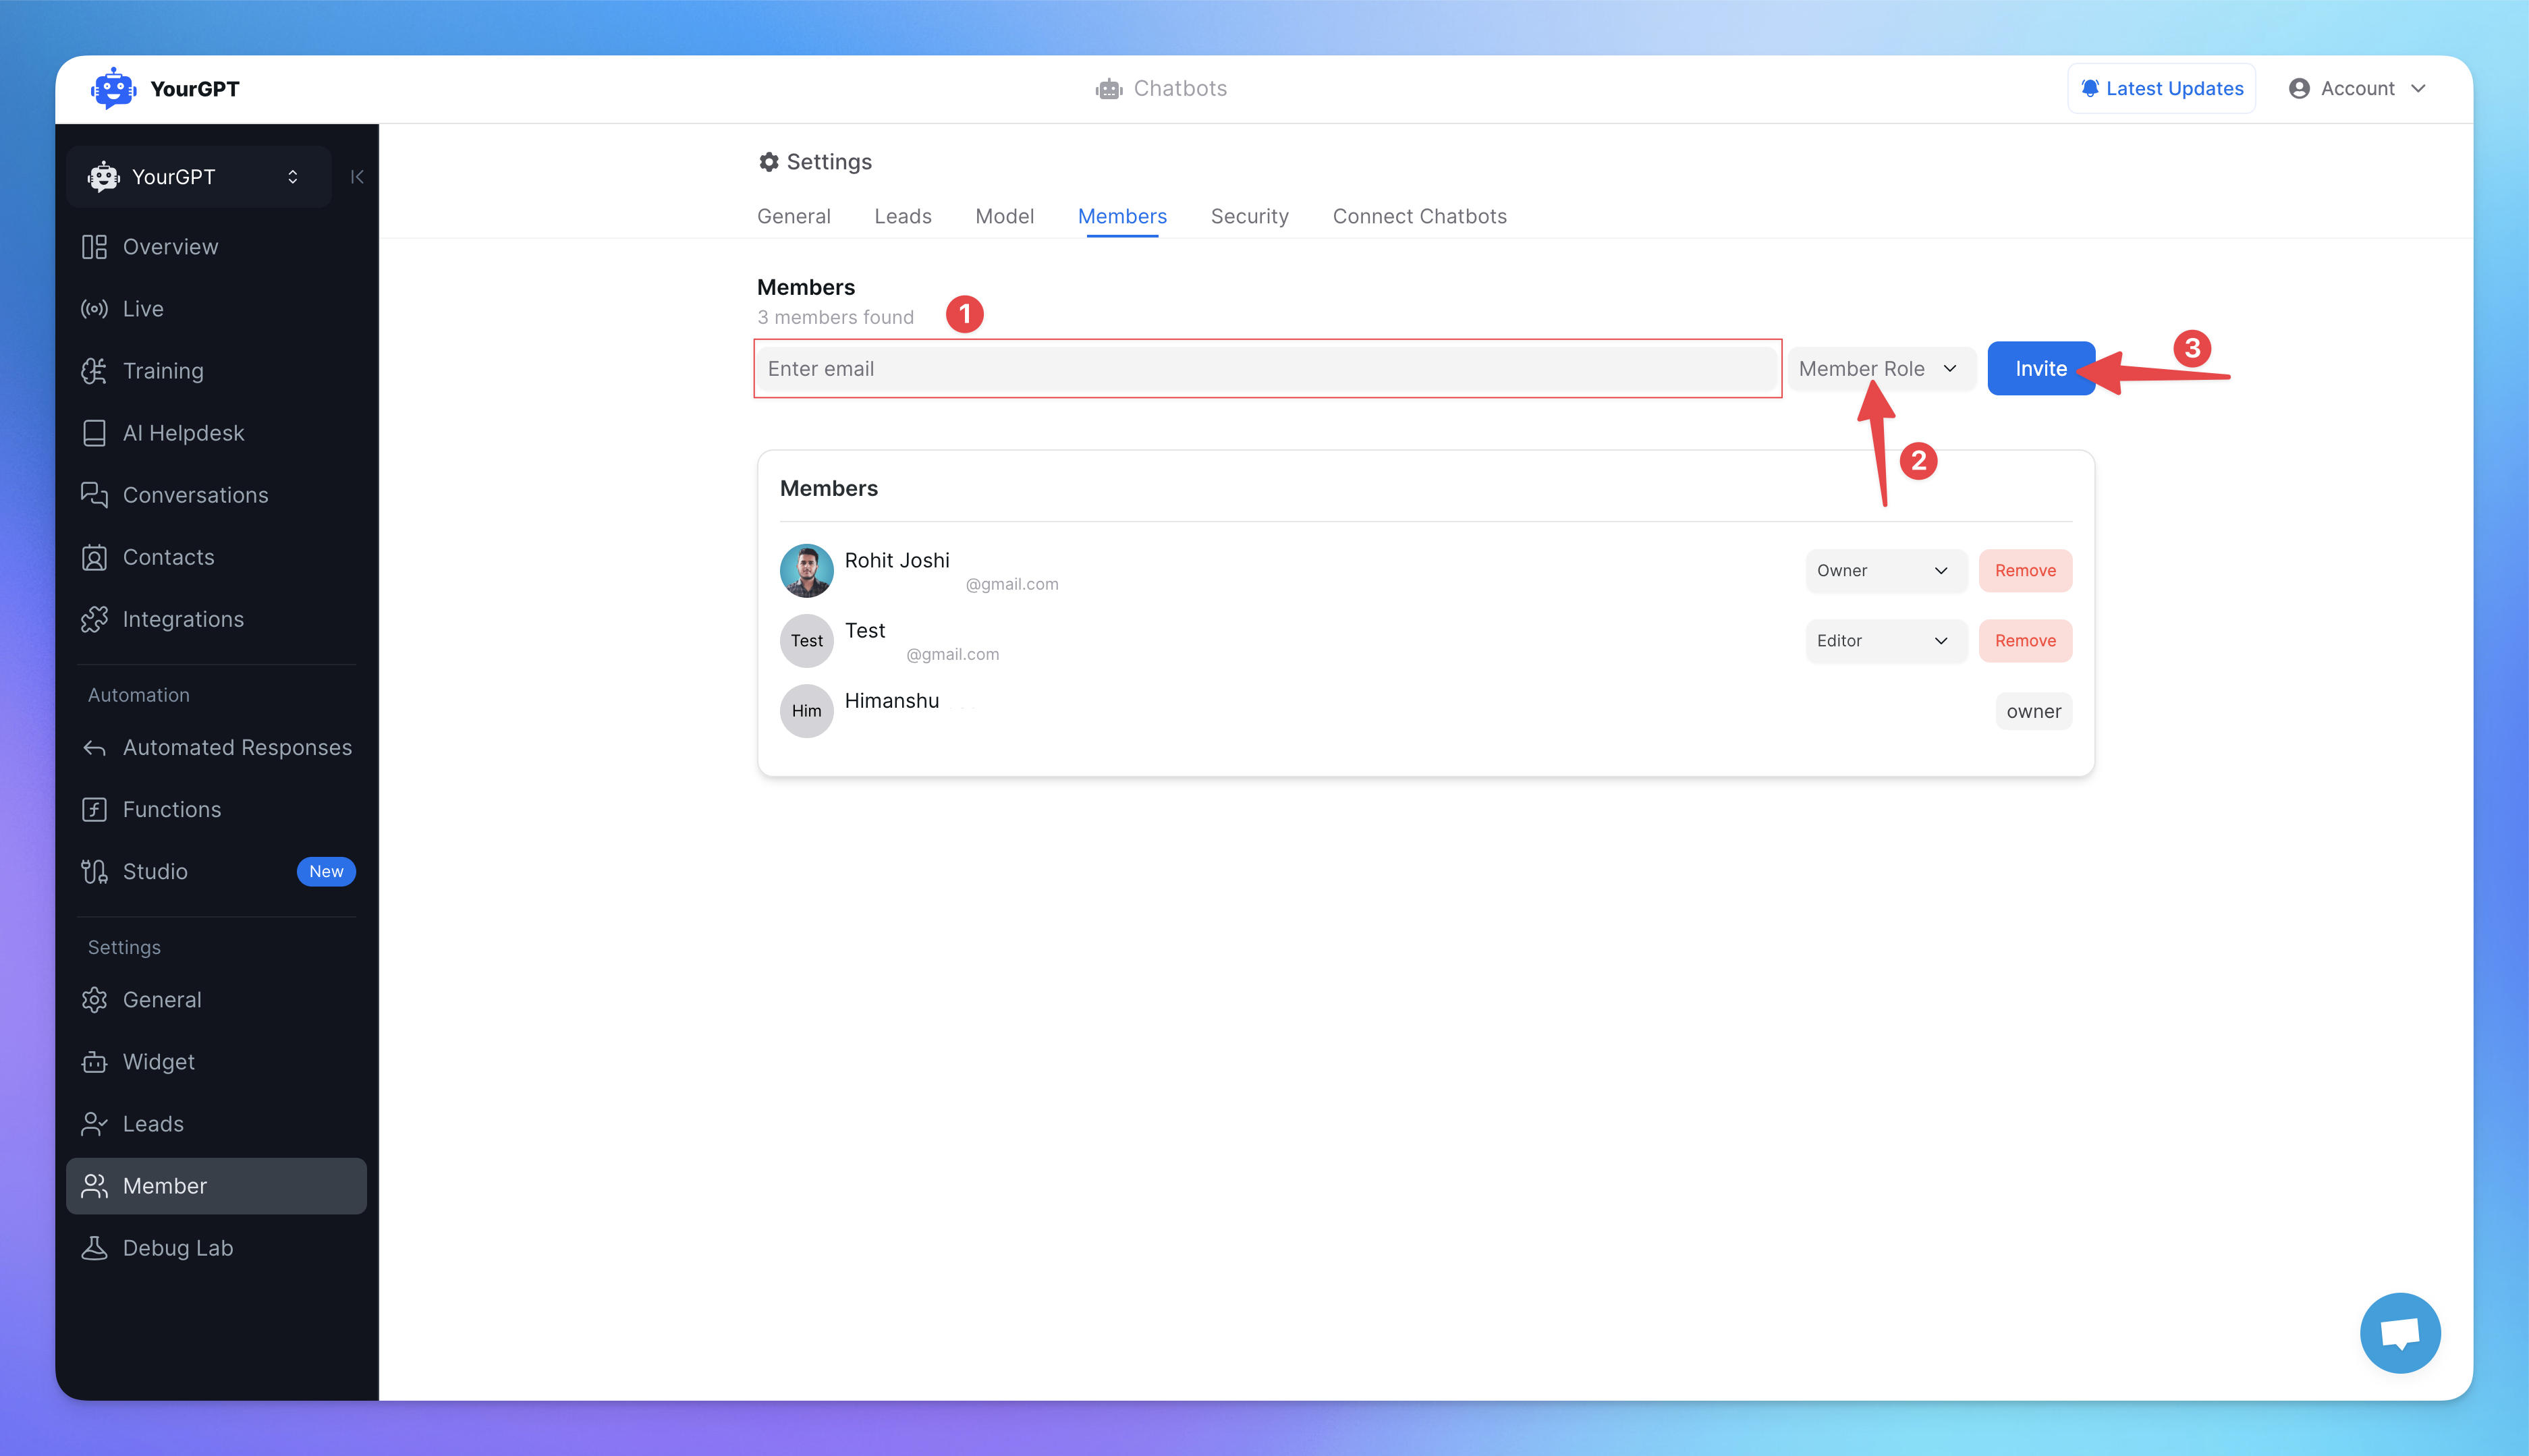Screen dimensions: 2529x1456
Task: Click the YourGPT brand name
Action: pyautogui.click(x=194, y=89)
